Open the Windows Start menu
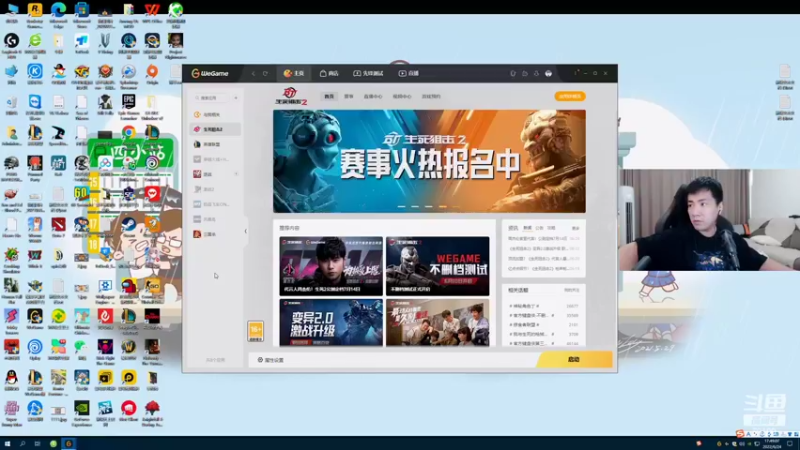800x450 pixels. click(x=7, y=444)
